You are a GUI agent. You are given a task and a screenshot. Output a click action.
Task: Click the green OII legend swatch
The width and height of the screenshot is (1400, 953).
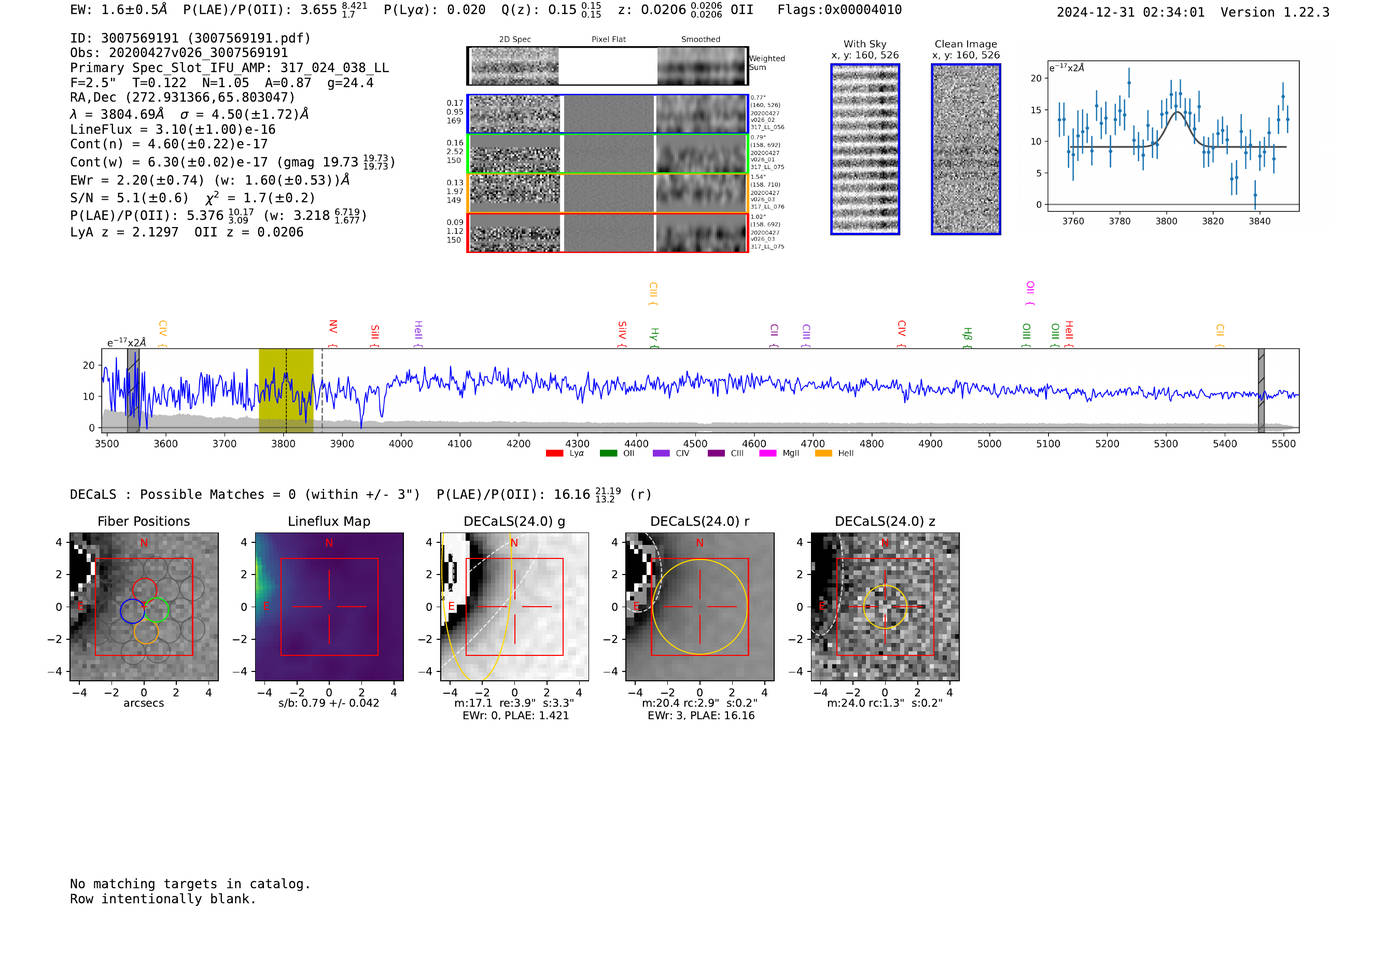(608, 454)
